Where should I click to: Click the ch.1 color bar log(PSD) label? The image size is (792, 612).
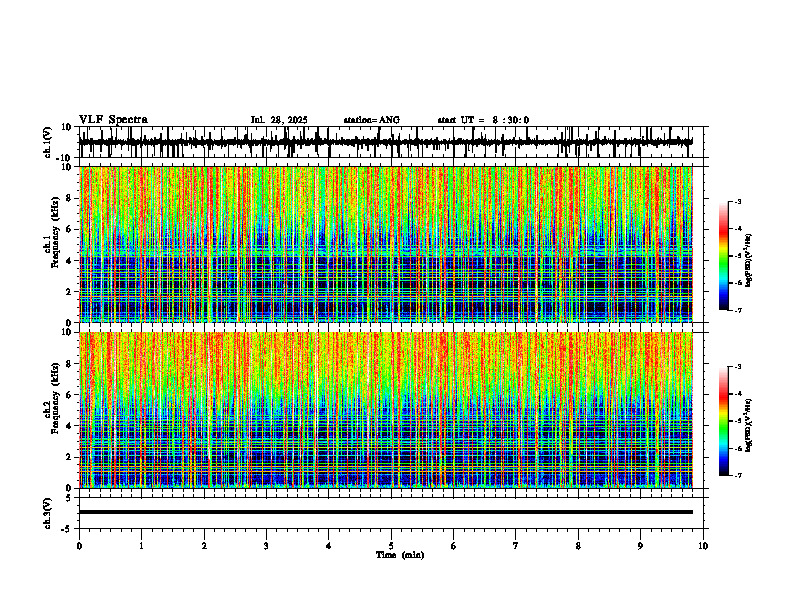coord(749,261)
